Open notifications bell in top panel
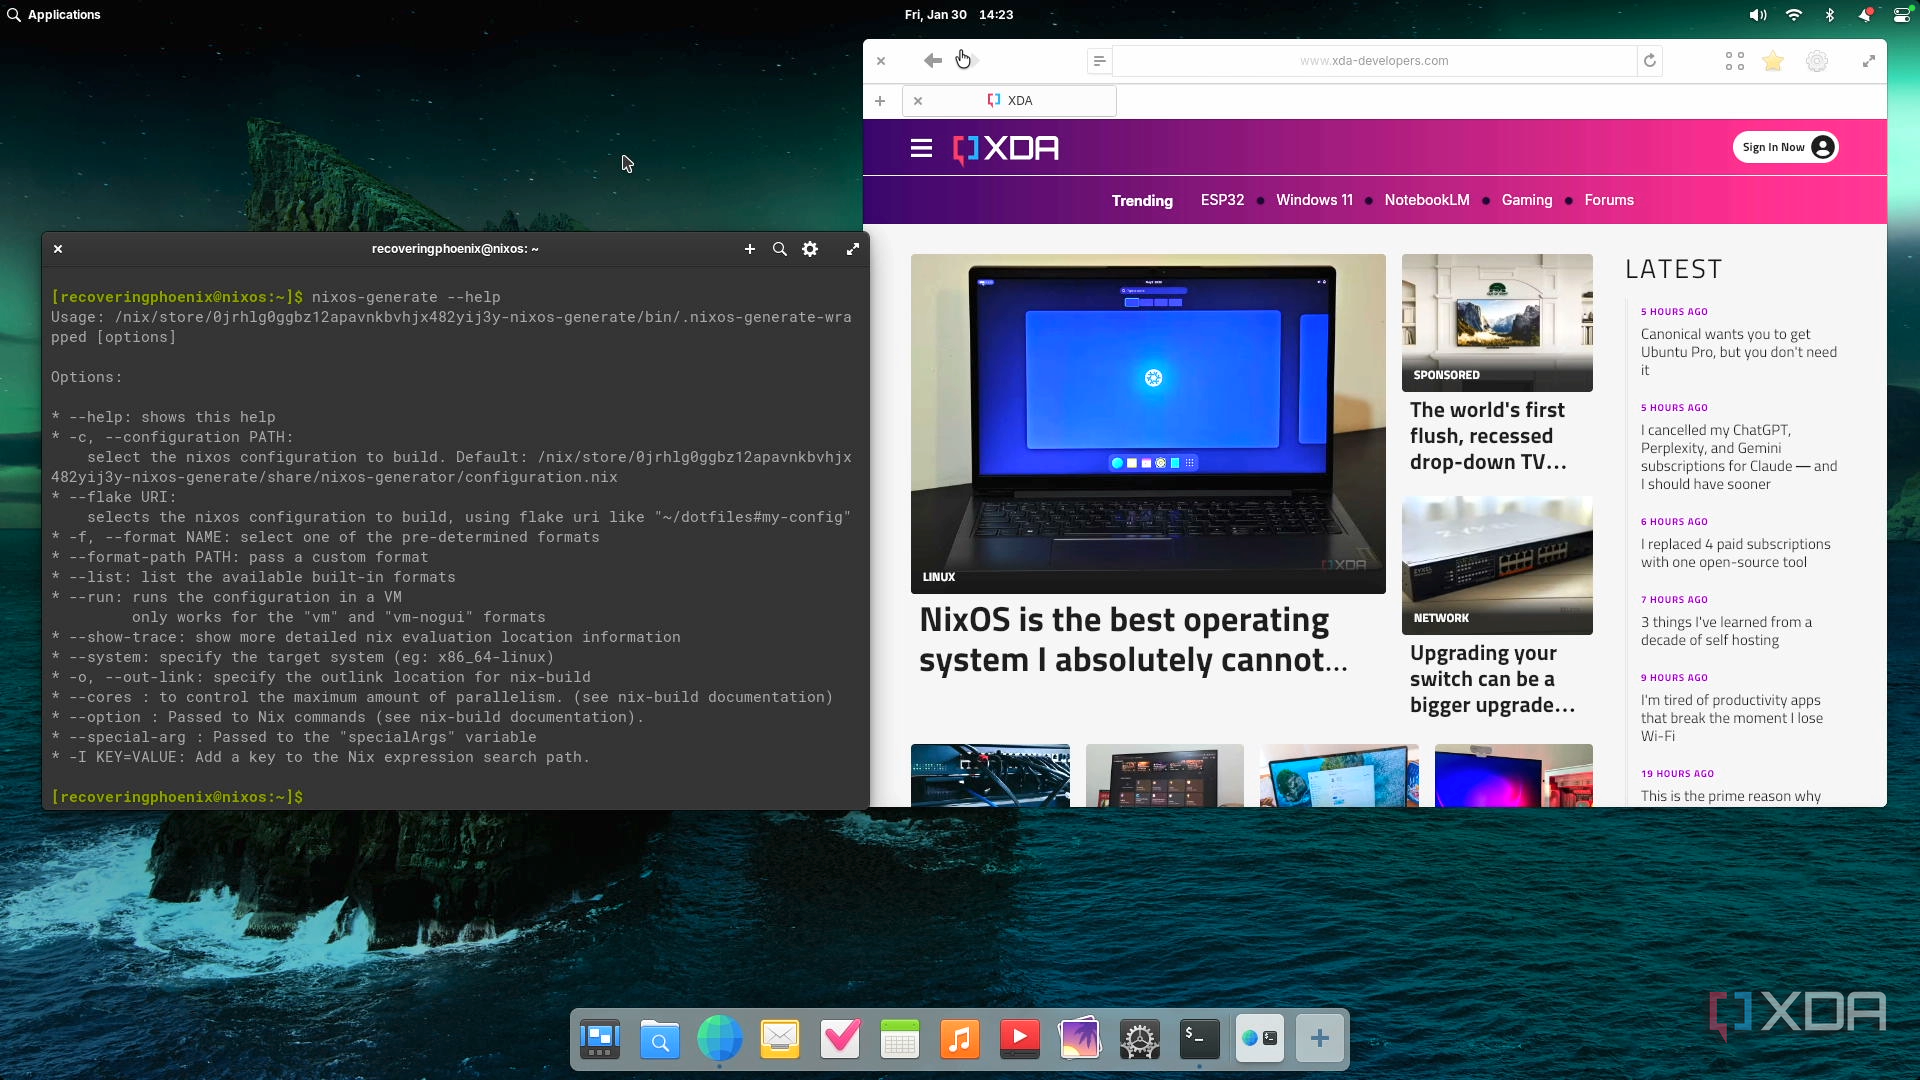The height and width of the screenshot is (1080, 1920). click(x=1865, y=15)
